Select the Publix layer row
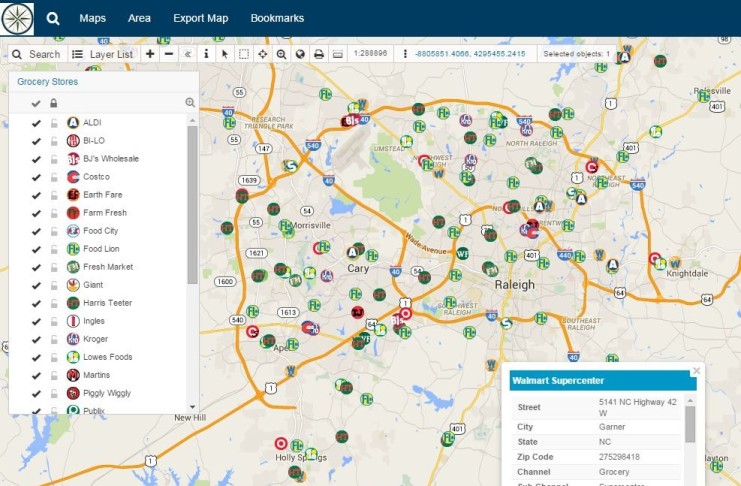This screenshot has width=741, height=486. tap(98, 410)
